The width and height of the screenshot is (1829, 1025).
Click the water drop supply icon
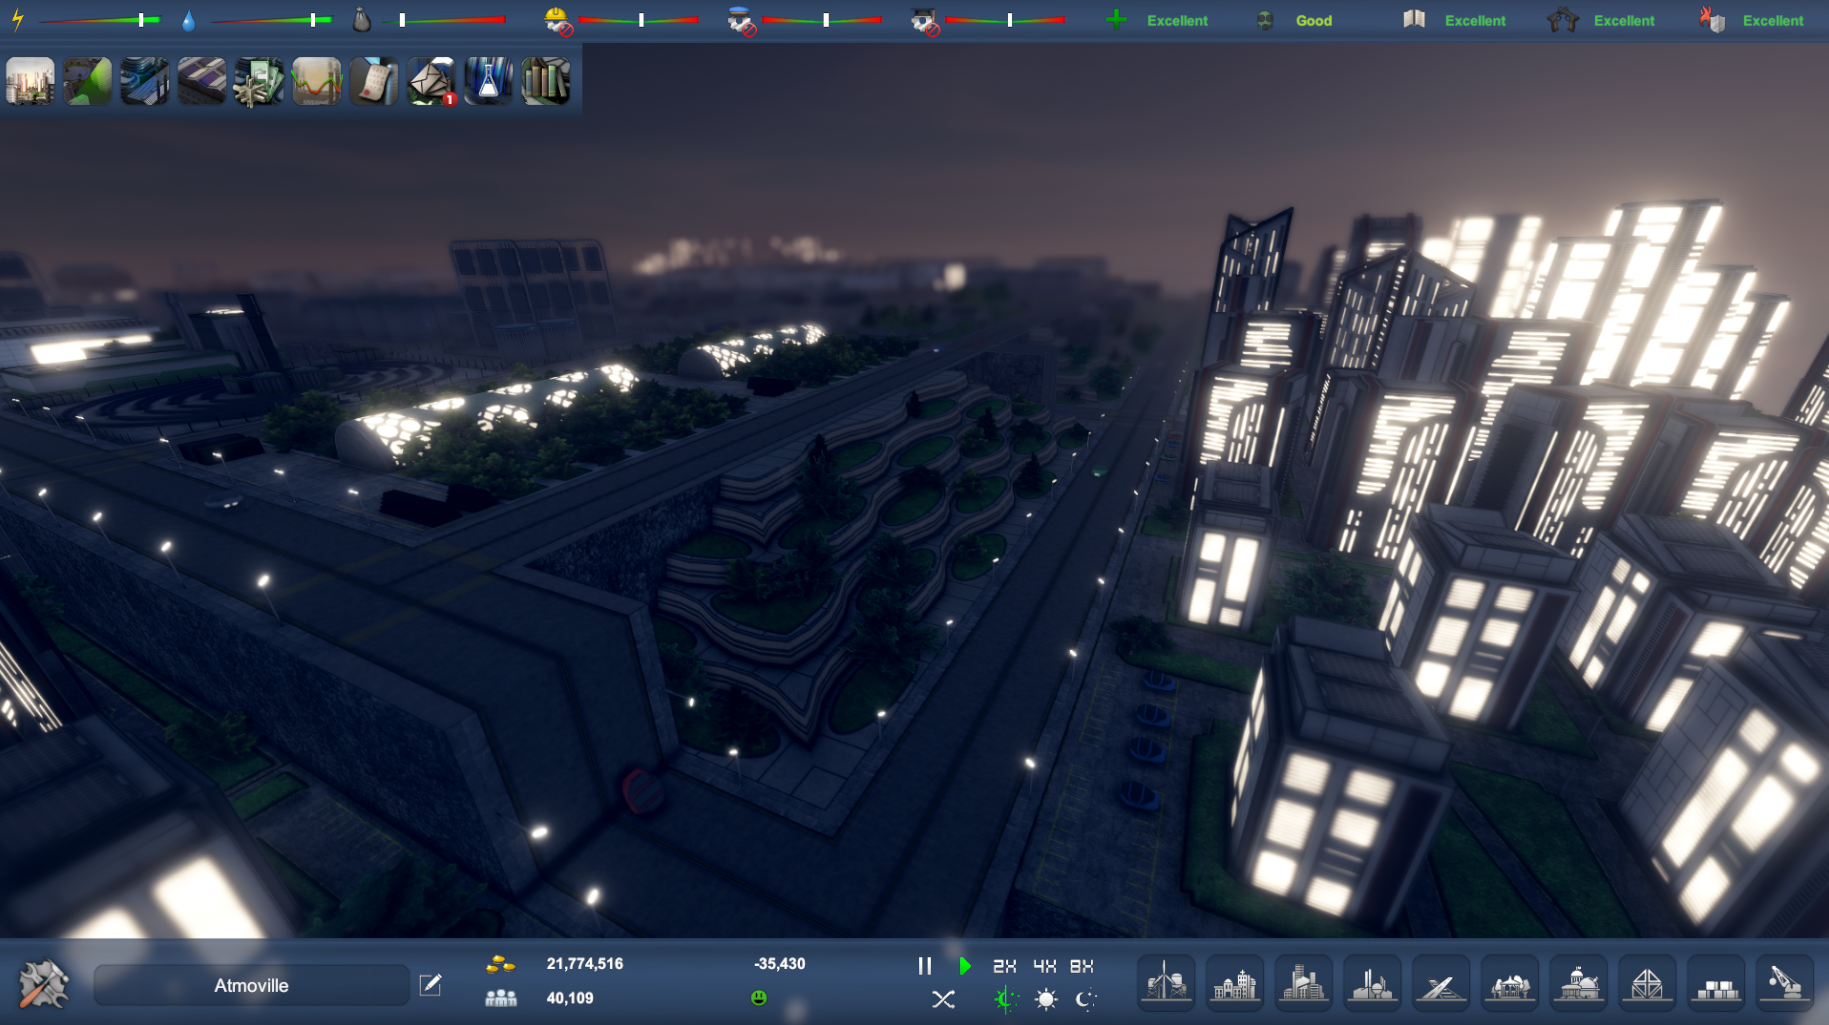coord(189,20)
